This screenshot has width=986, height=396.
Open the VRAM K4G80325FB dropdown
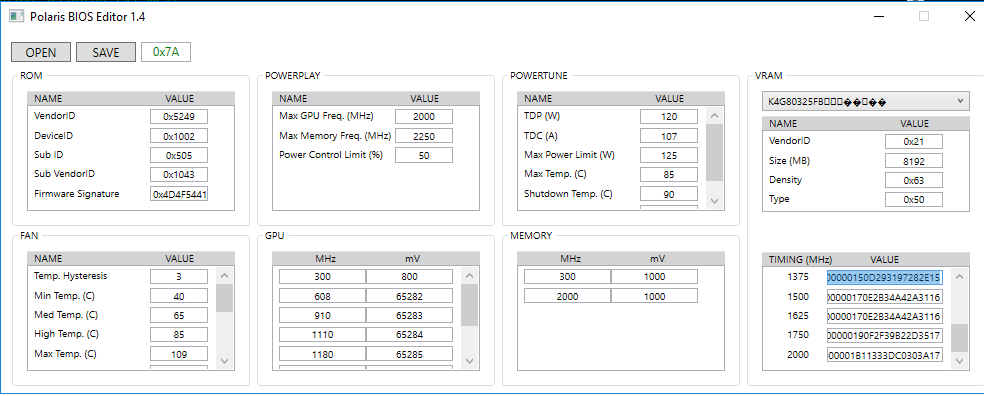865,101
